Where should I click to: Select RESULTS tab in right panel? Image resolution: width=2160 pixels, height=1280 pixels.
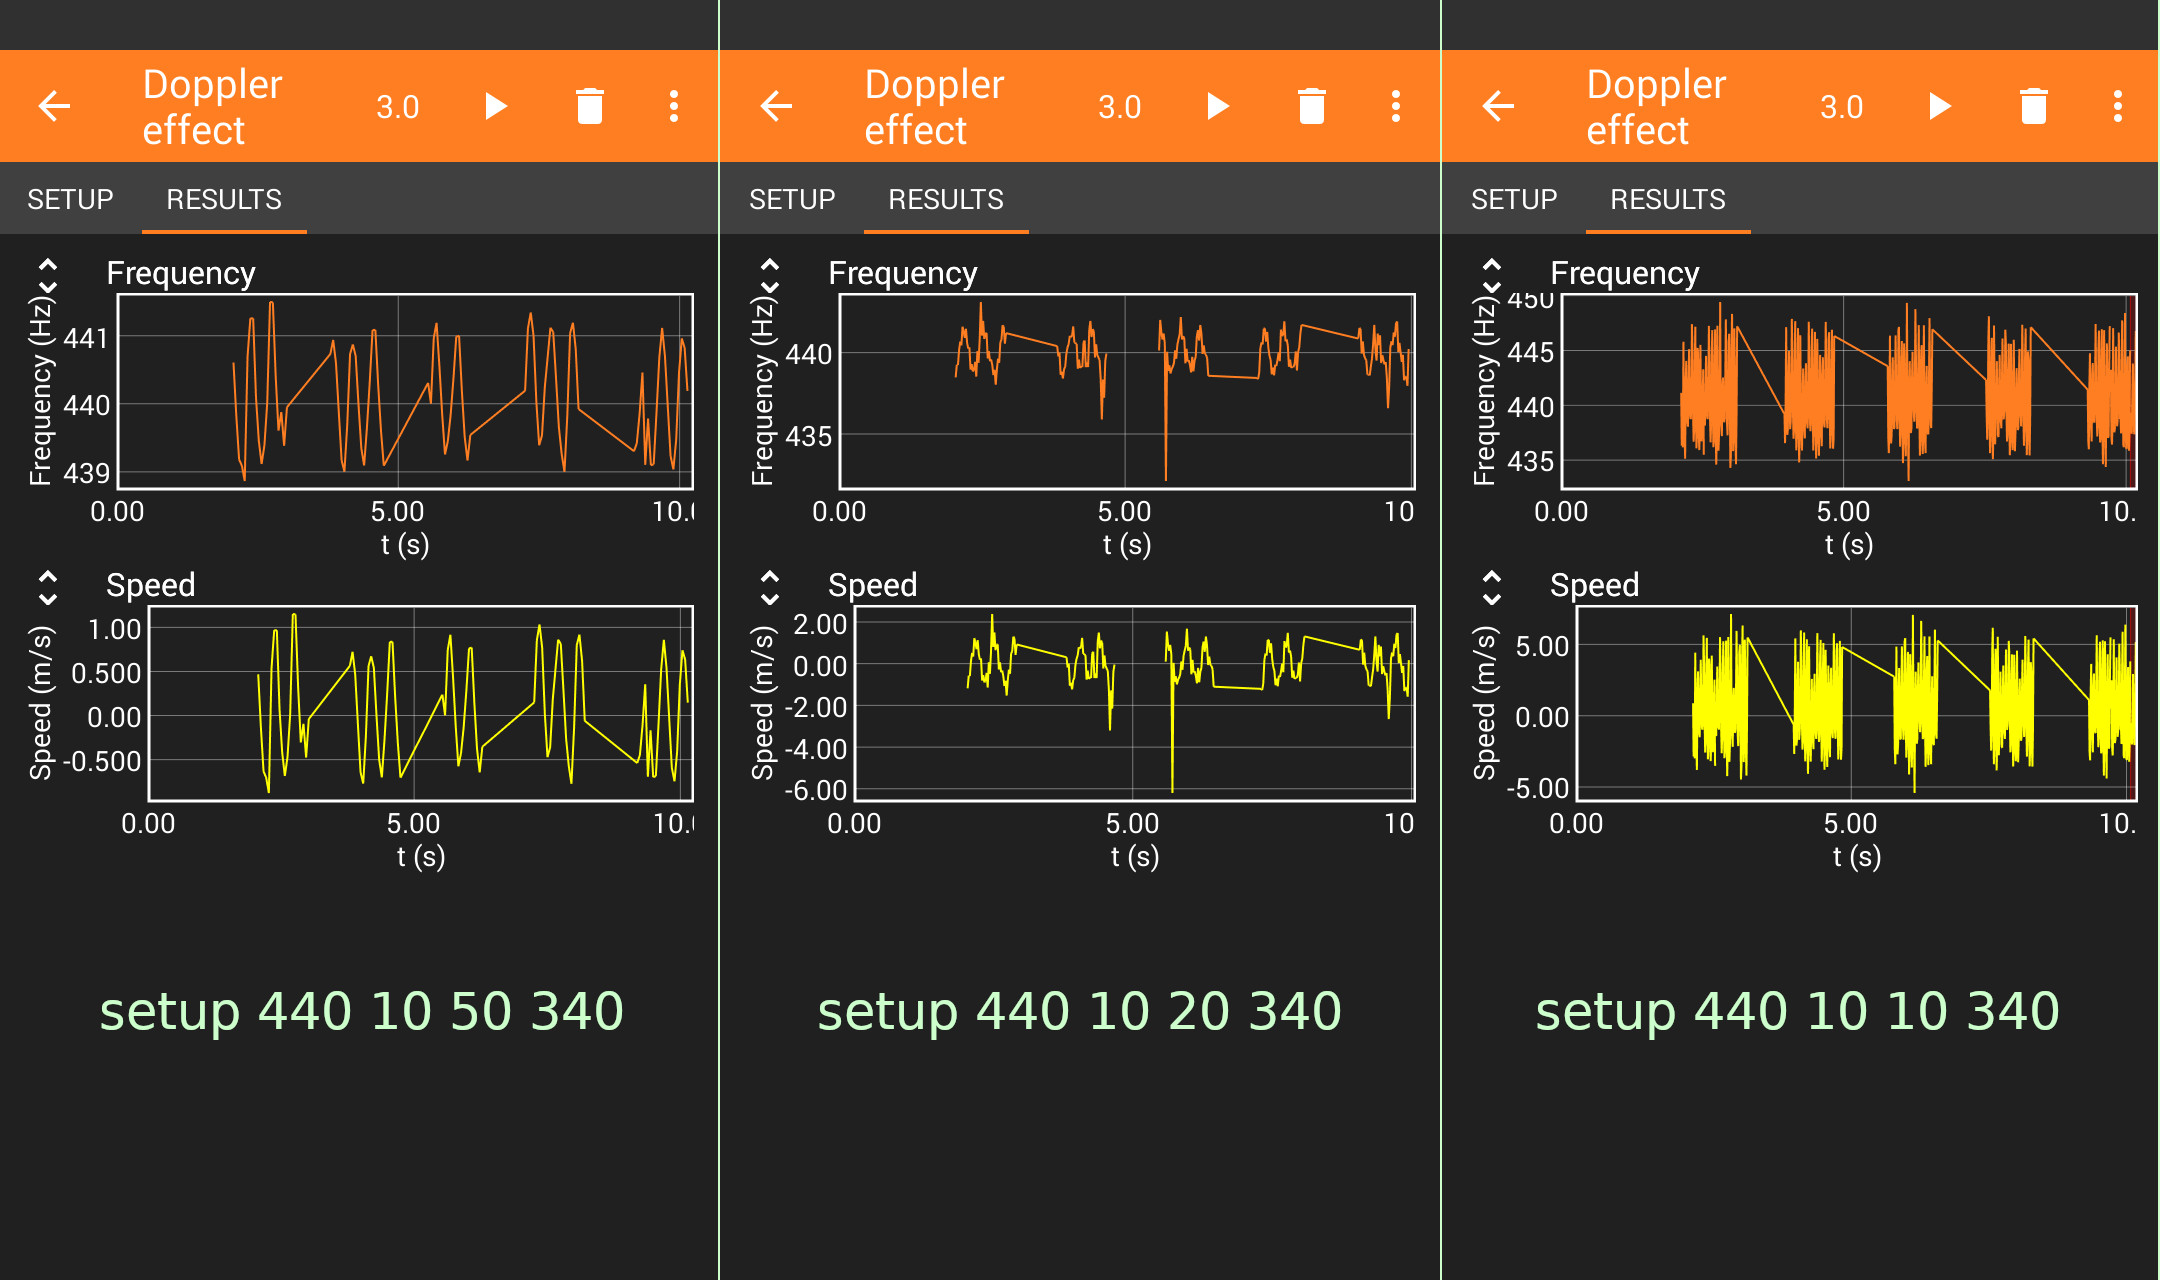1667,199
